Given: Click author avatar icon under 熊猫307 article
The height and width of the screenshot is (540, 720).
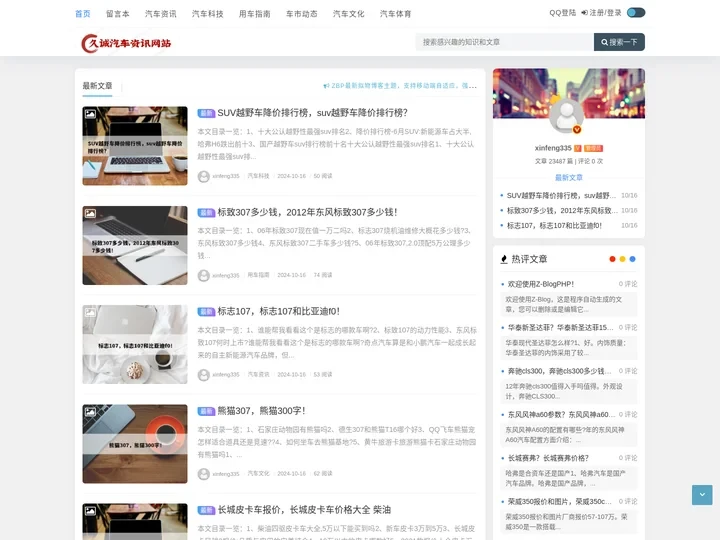Looking at the screenshot, I should [x=203, y=474].
